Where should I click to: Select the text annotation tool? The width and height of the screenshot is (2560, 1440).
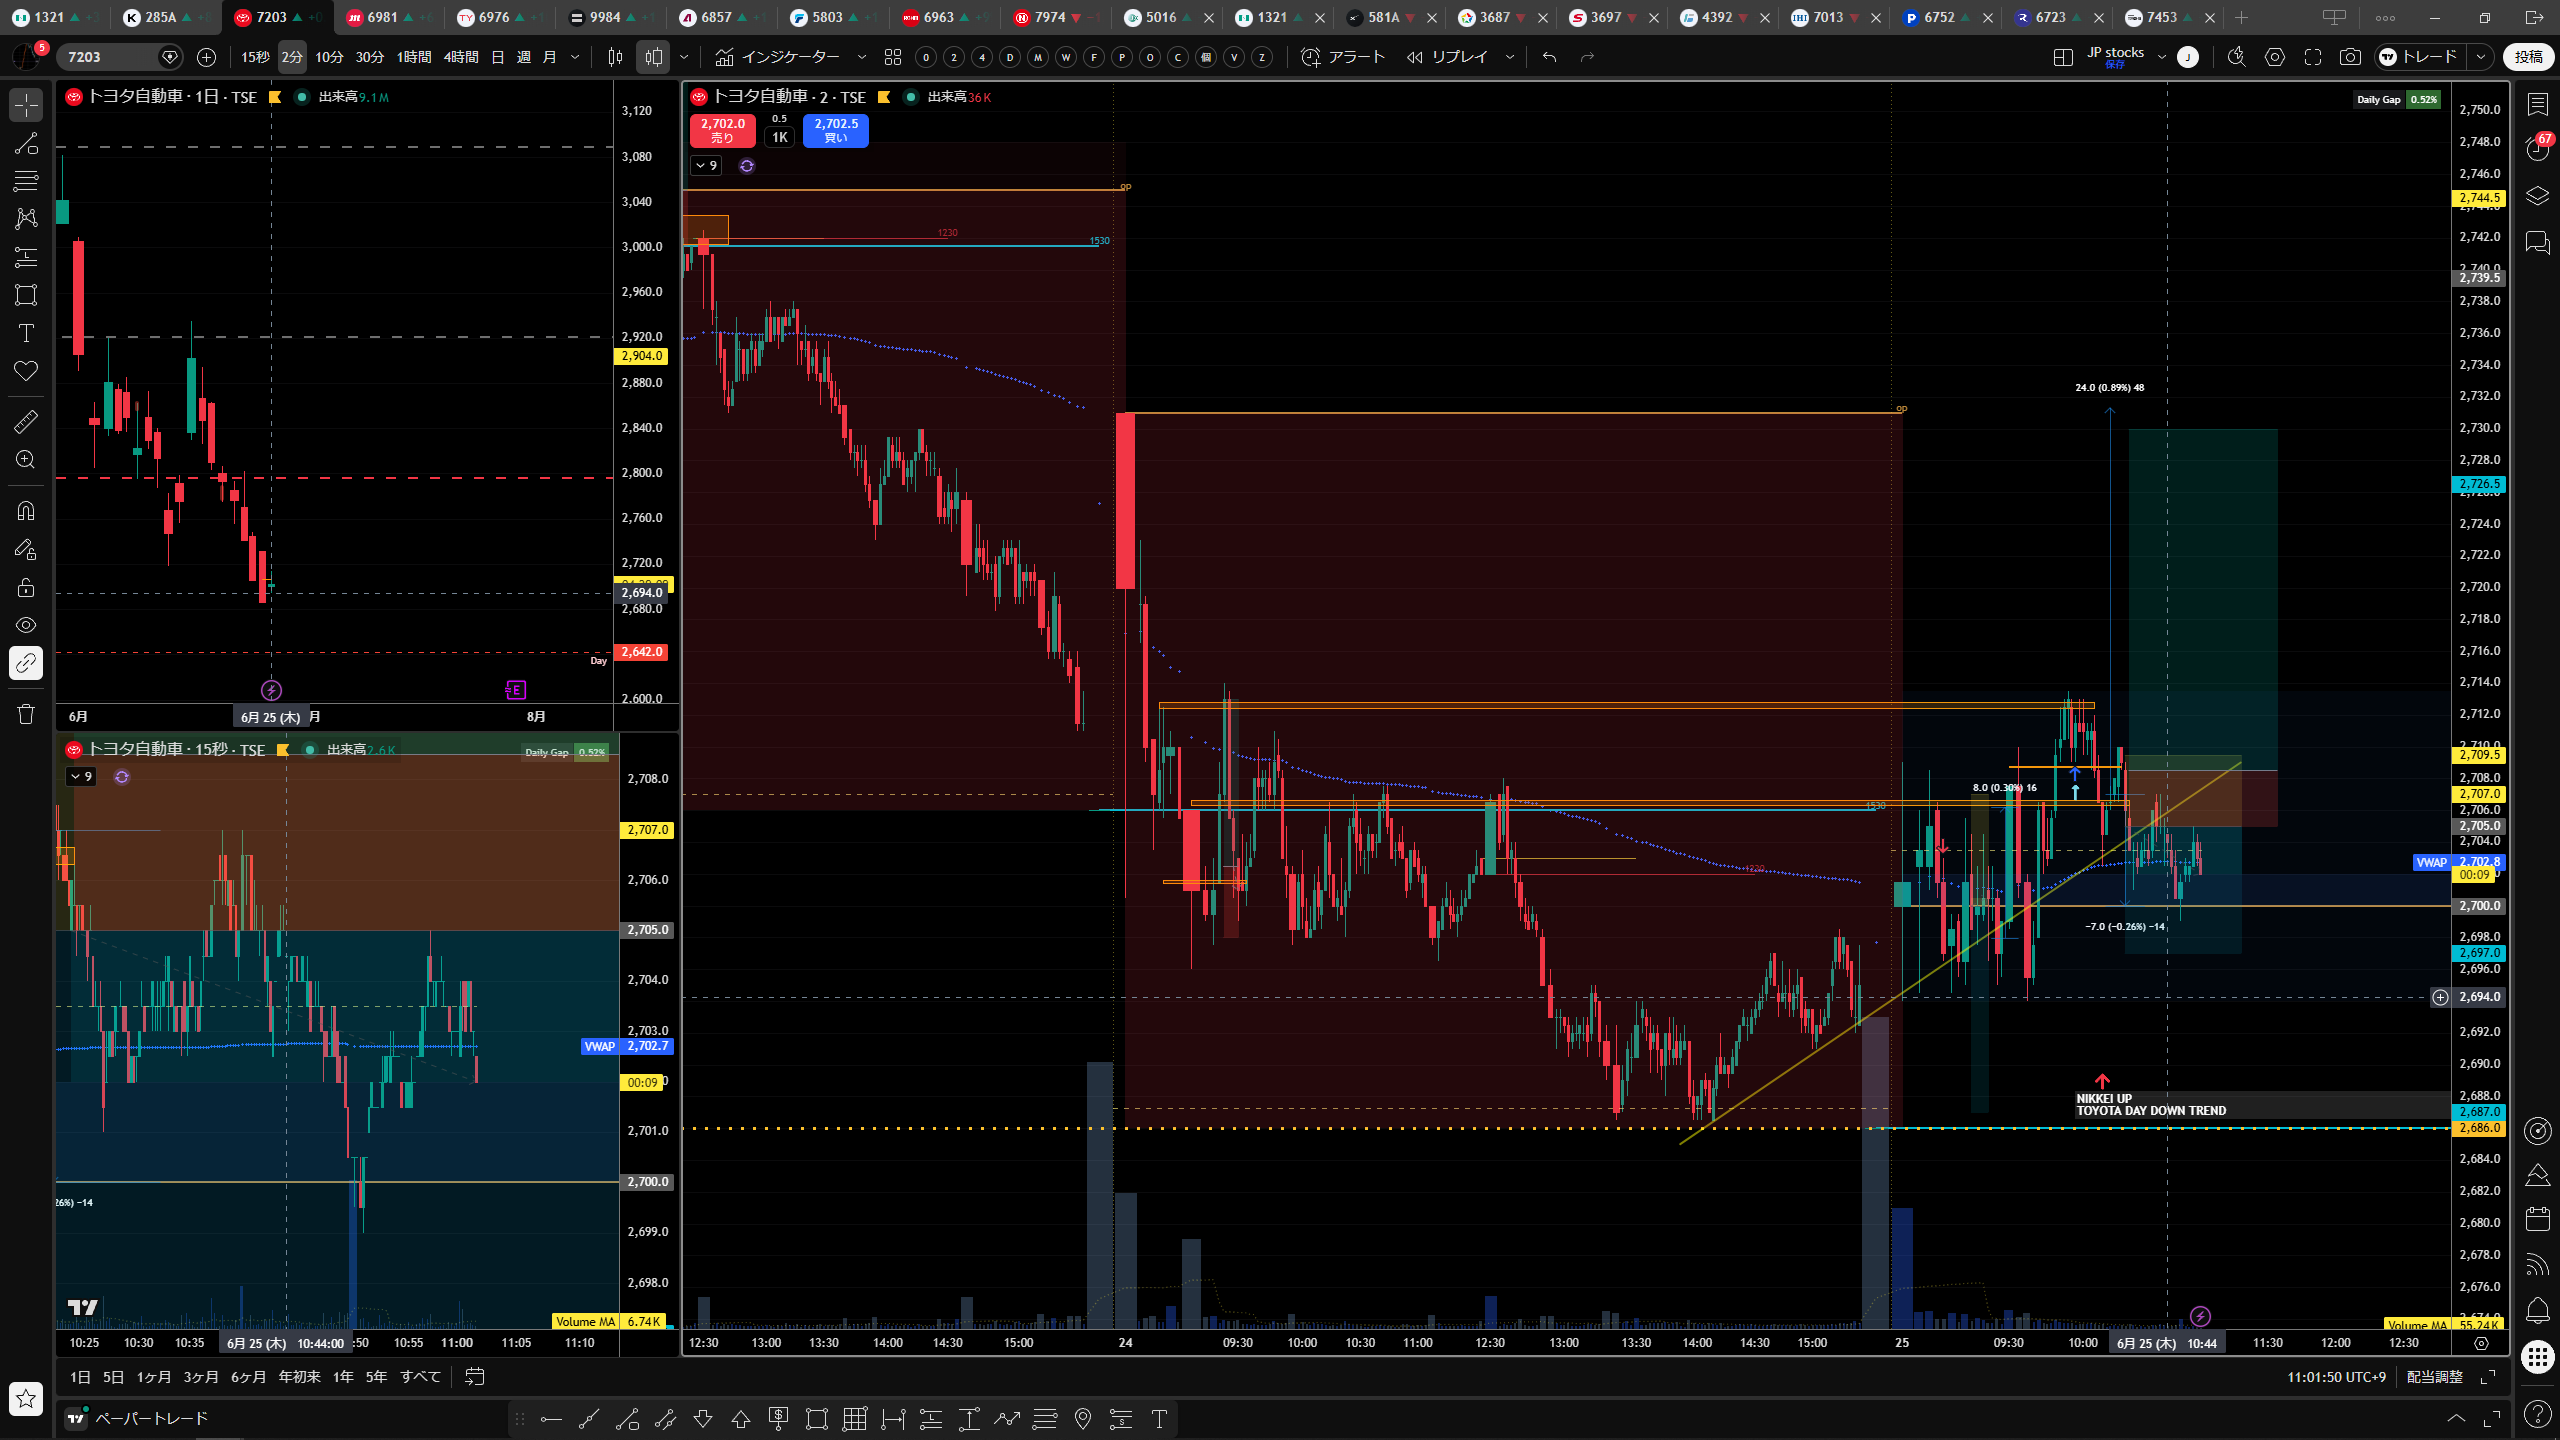26,333
